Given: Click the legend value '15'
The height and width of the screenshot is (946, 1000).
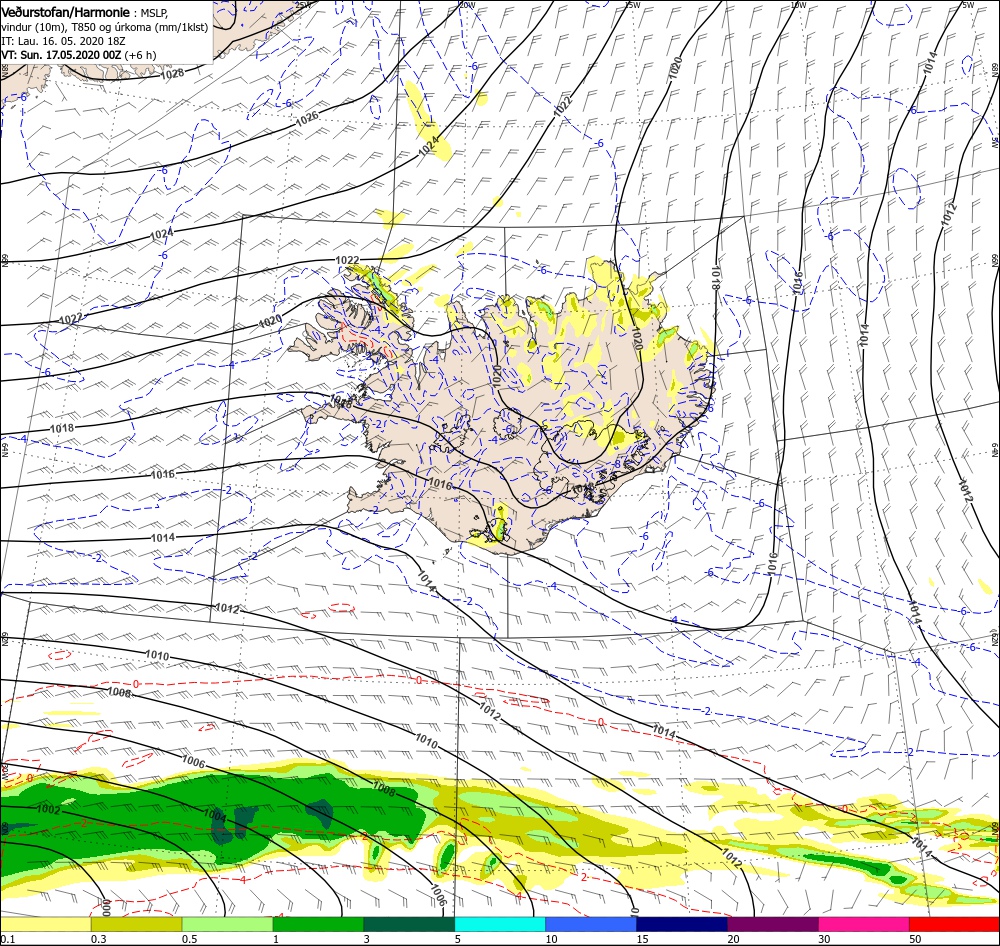Looking at the screenshot, I should pos(642,939).
